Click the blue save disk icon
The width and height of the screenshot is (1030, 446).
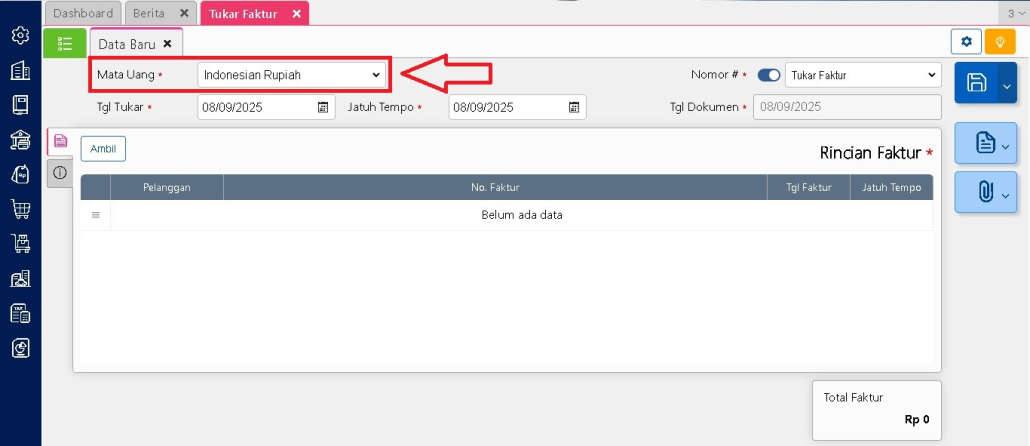point(977,85)
